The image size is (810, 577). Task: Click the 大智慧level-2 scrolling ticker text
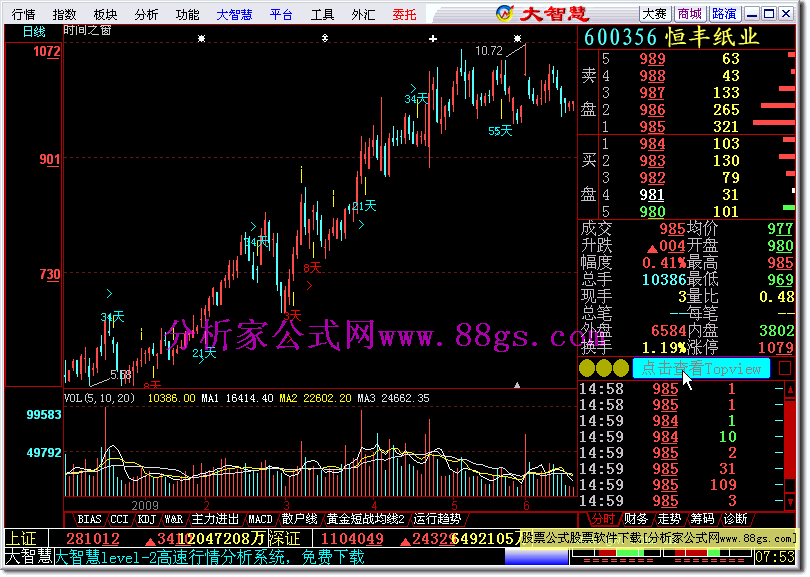(210, 557)
